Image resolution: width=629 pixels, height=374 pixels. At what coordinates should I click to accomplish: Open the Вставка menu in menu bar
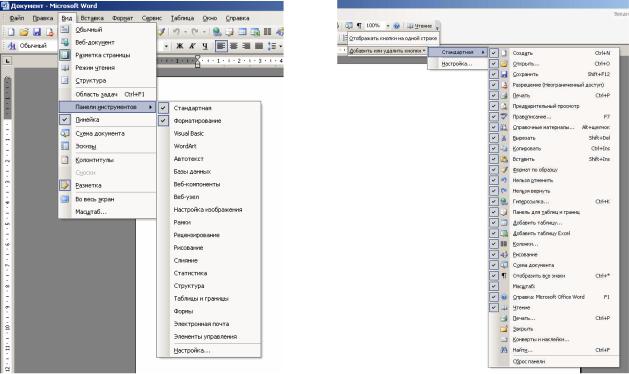(x=92, y=18)
